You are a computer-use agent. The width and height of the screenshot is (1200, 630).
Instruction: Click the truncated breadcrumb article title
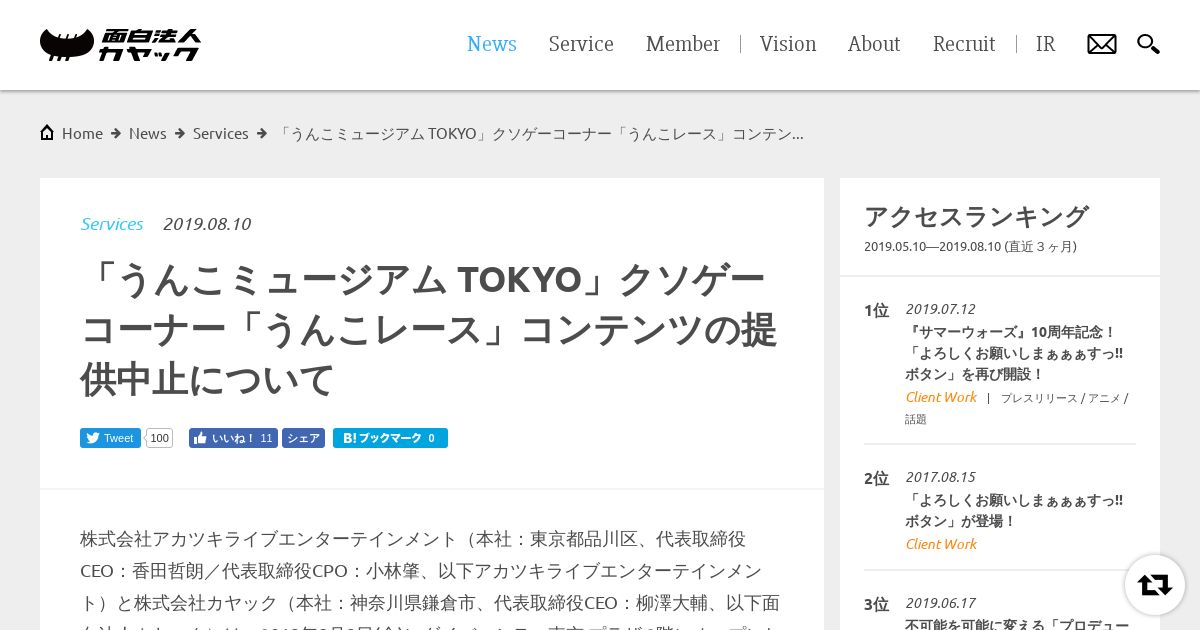[x=540, y=133]
